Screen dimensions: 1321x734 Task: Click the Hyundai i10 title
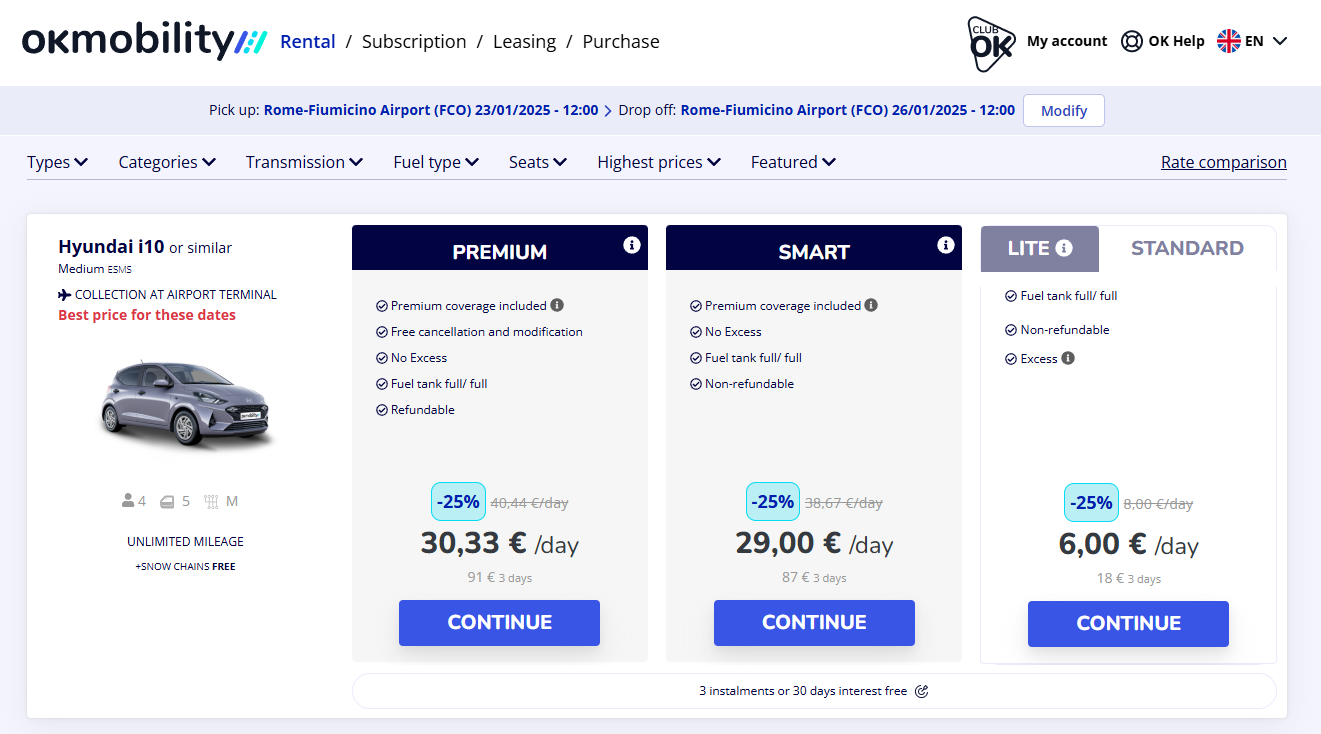[111, 246]
